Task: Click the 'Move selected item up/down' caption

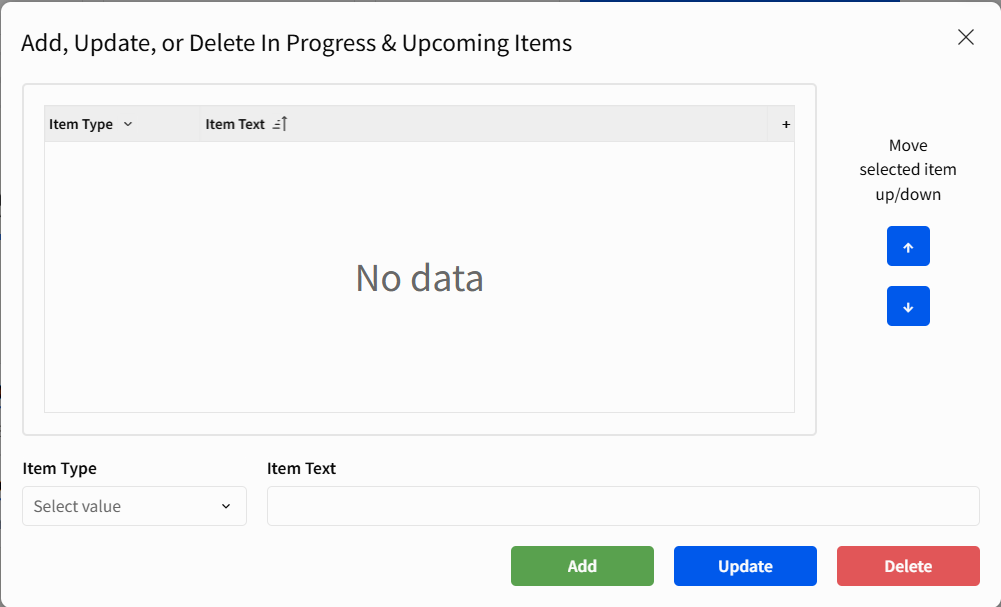Action: point(908,170)
